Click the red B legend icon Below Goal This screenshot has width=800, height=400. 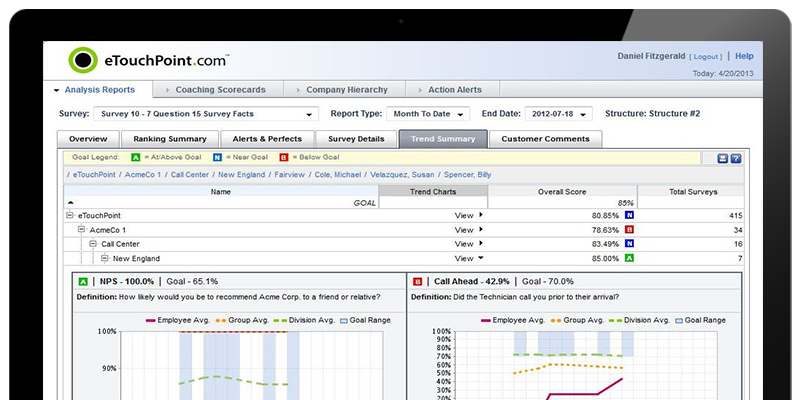pyautogui.click(x=284, y=158)
